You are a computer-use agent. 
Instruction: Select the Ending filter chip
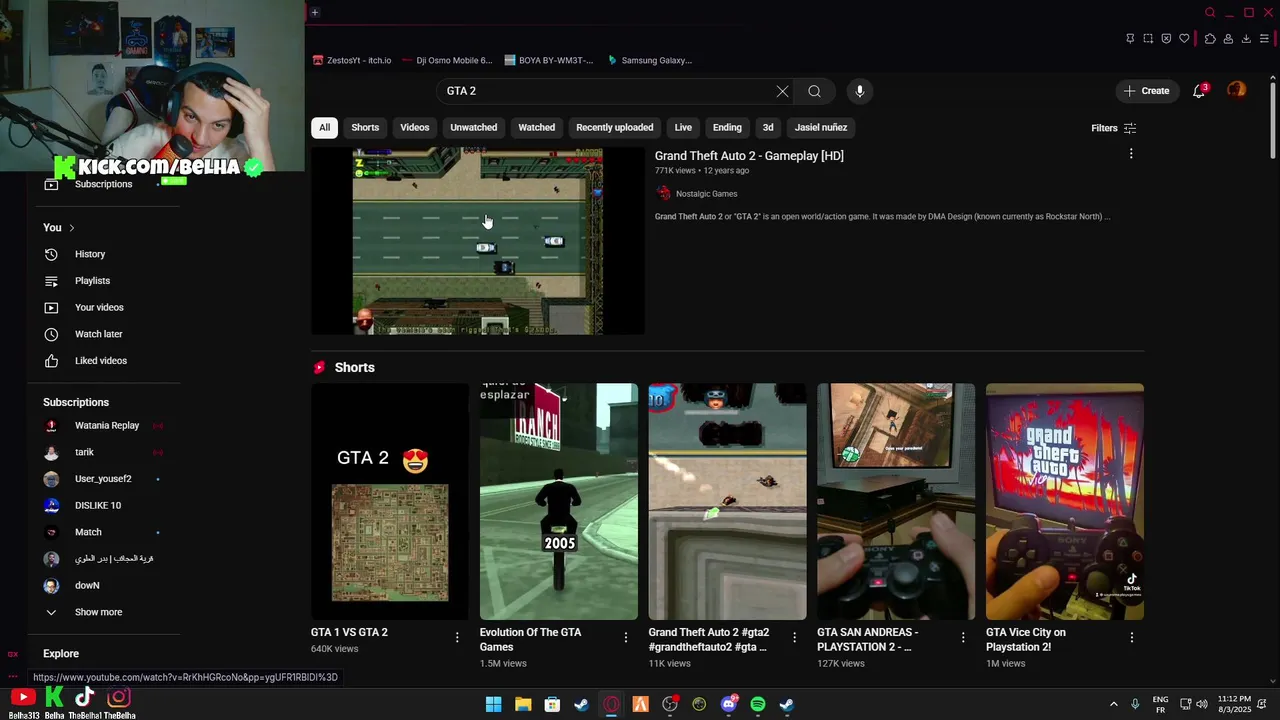click(x=727, y=127)
